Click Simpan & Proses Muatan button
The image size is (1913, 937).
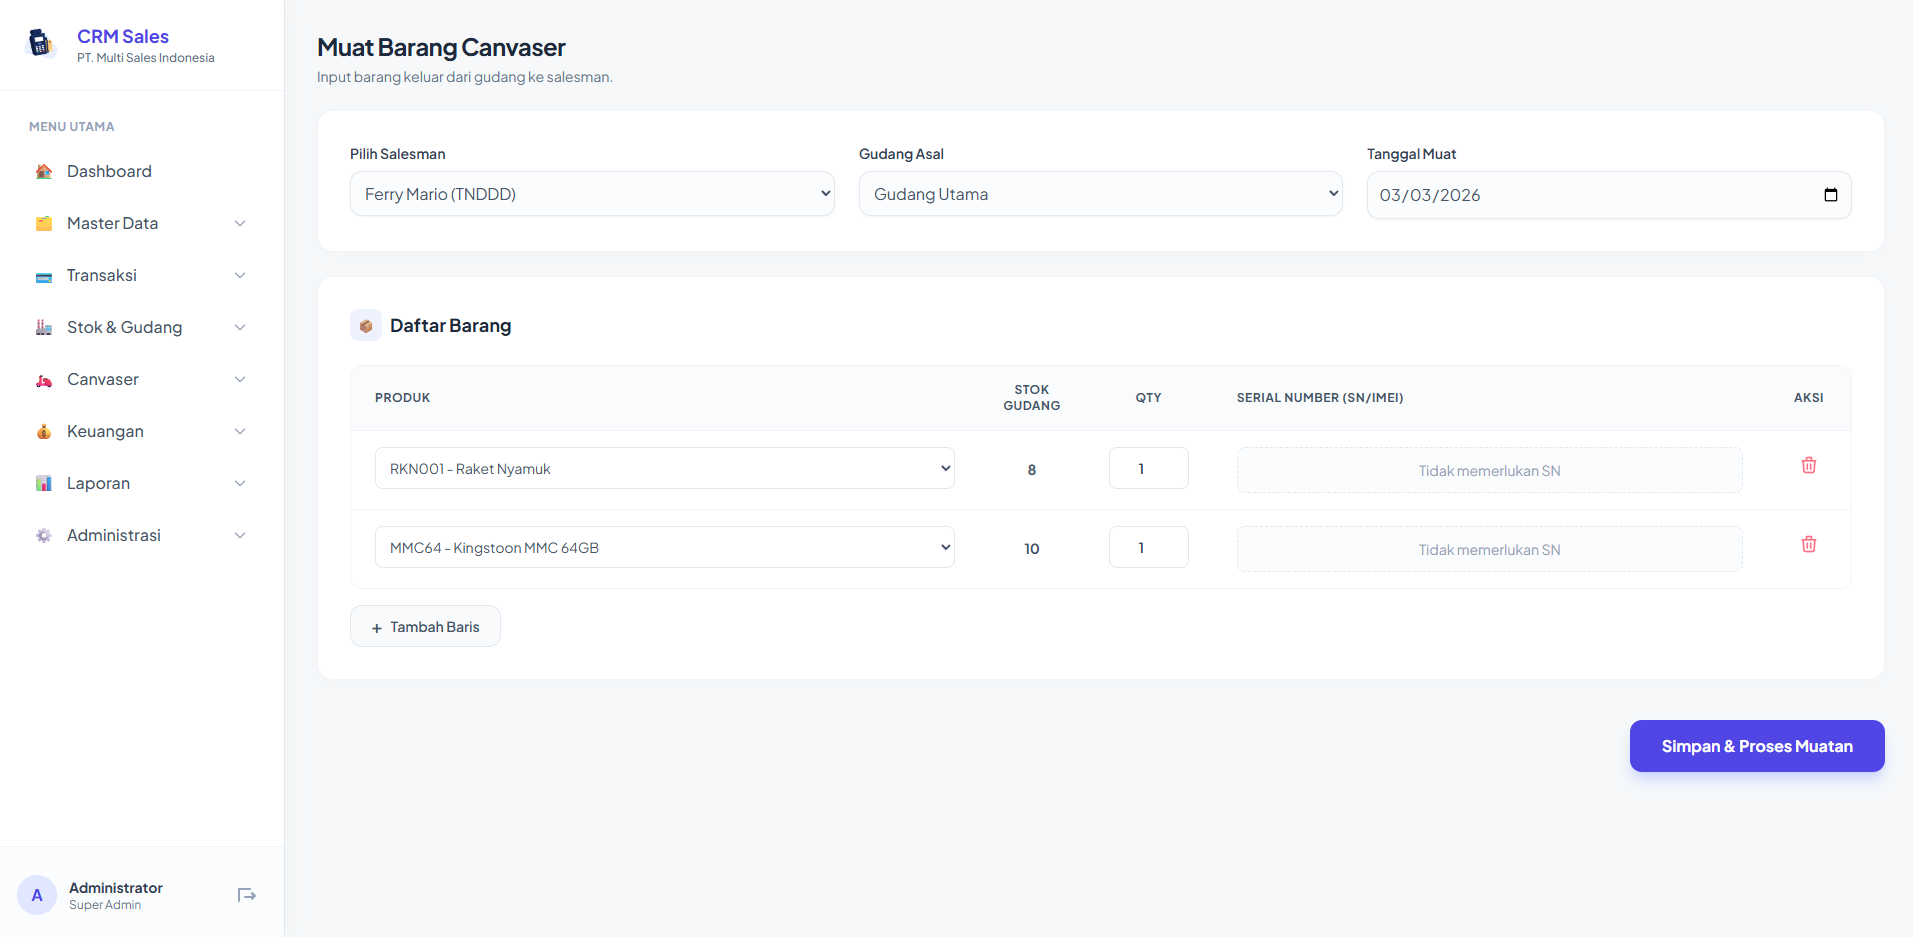coord(1756,746)
